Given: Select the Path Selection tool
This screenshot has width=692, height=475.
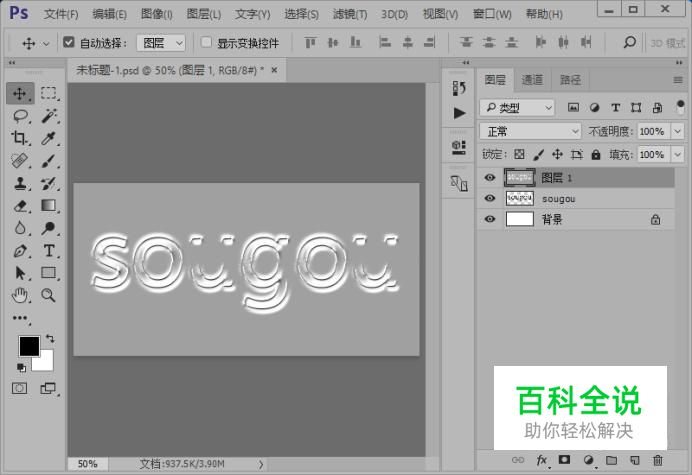Looking at the screenshot, I should 20,273.
